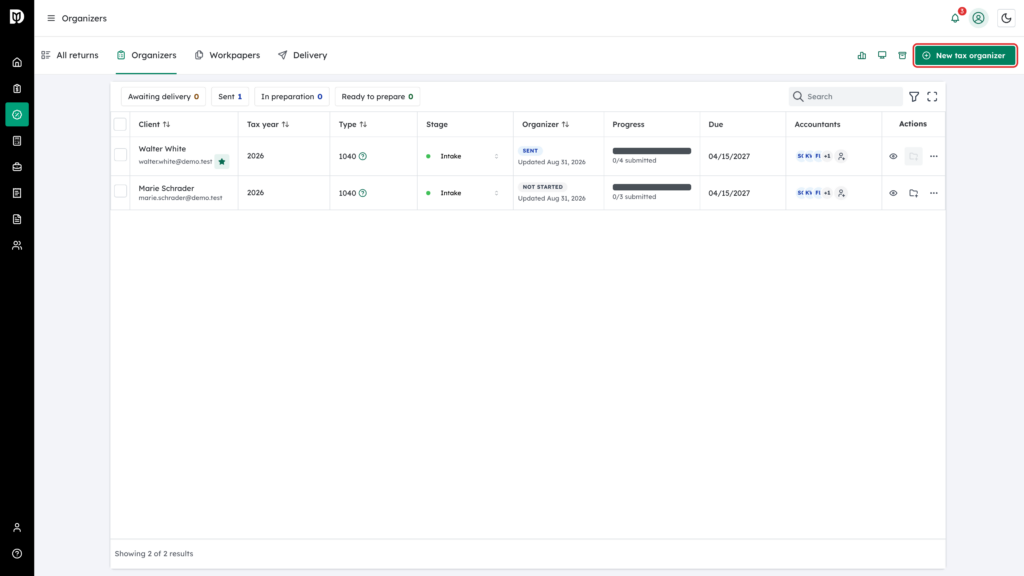
Task: Click accountant avatars in Marie Schrader row
Action: point(814,193)
